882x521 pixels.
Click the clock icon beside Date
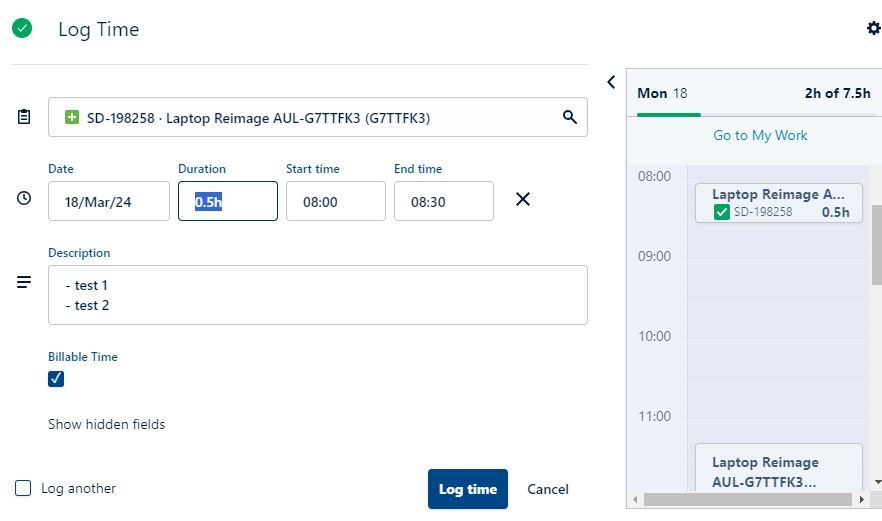click(24, 199)
